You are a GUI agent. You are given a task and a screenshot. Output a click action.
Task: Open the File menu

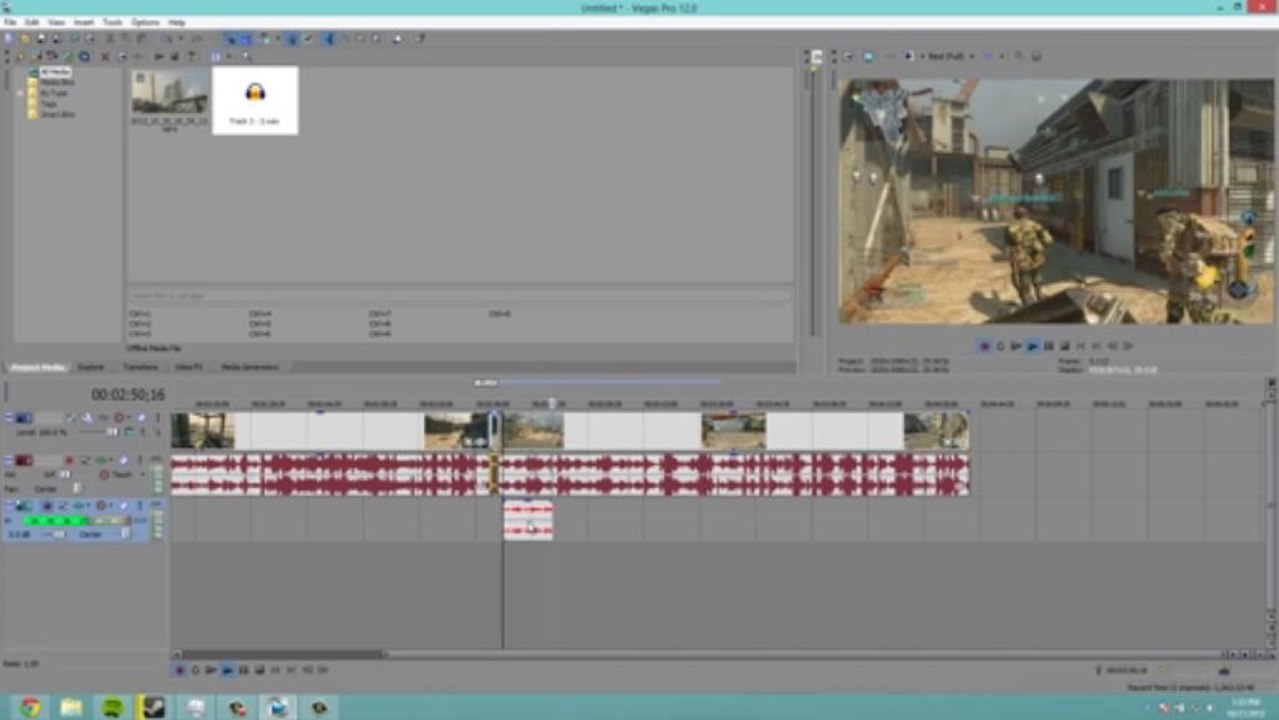click(9, 21)
